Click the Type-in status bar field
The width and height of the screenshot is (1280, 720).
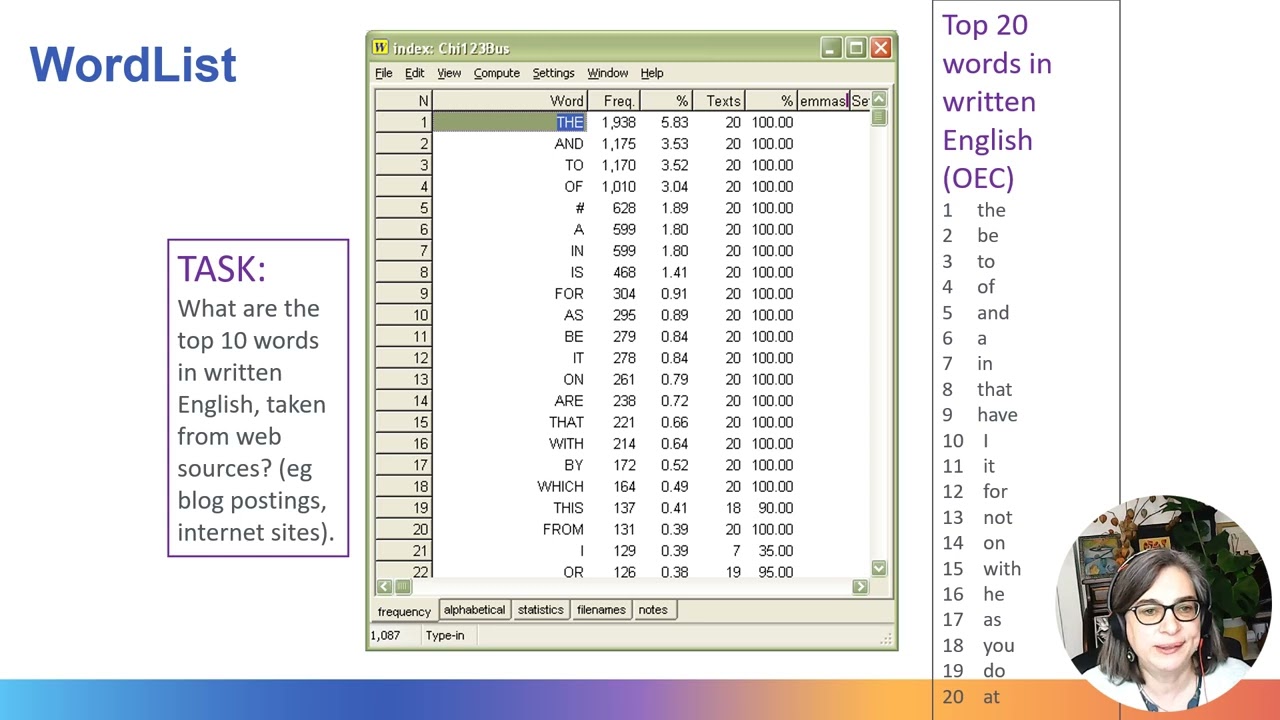pyautogui.click(x=445, y=636)
